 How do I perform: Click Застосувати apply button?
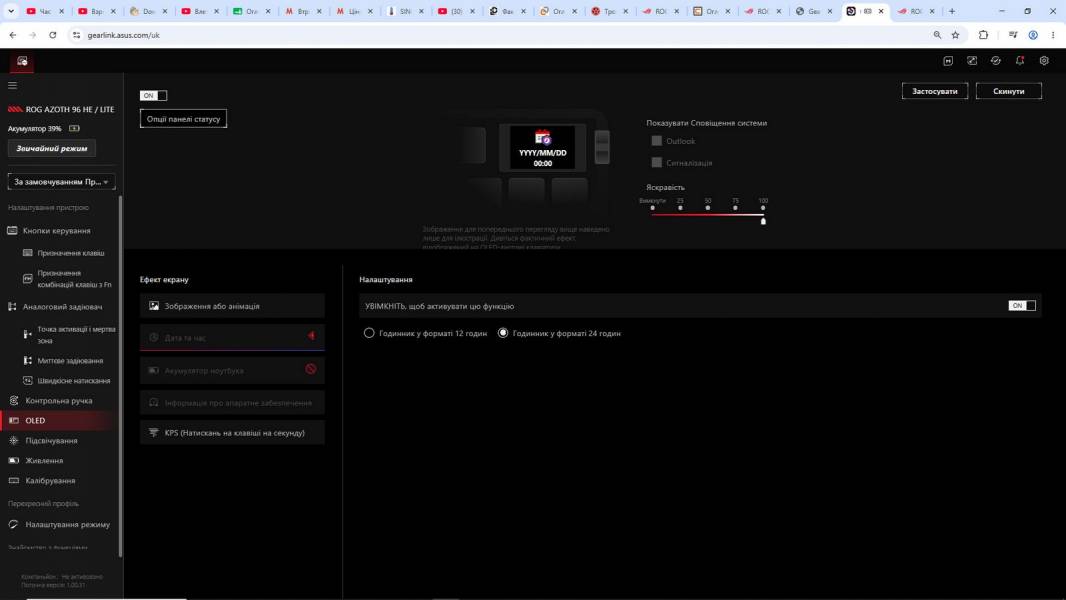[935, 91]
